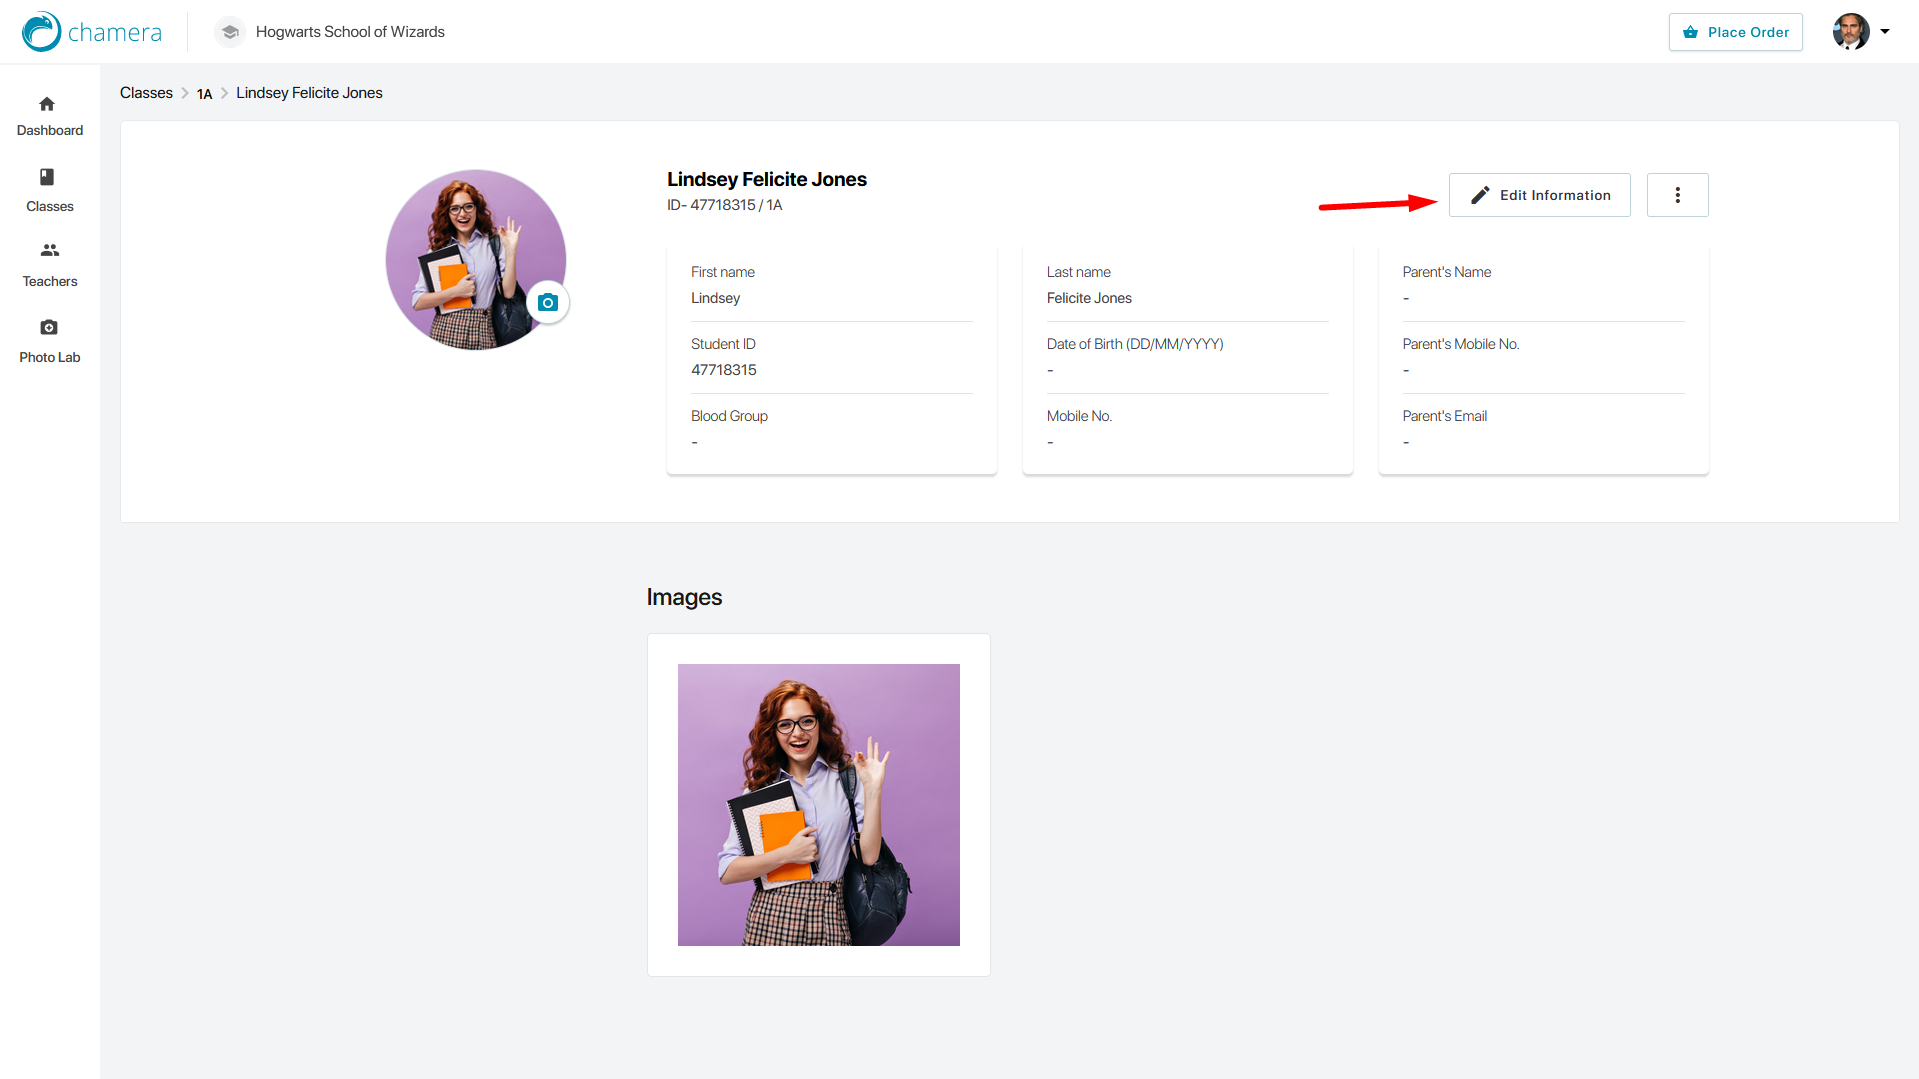Select Hogwarts School of Wizards name

[350, 32]
